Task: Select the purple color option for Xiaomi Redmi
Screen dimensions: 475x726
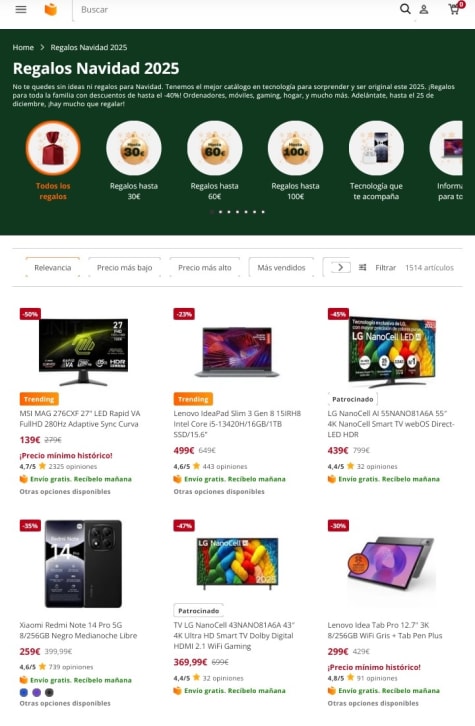Action: [37, 693]
